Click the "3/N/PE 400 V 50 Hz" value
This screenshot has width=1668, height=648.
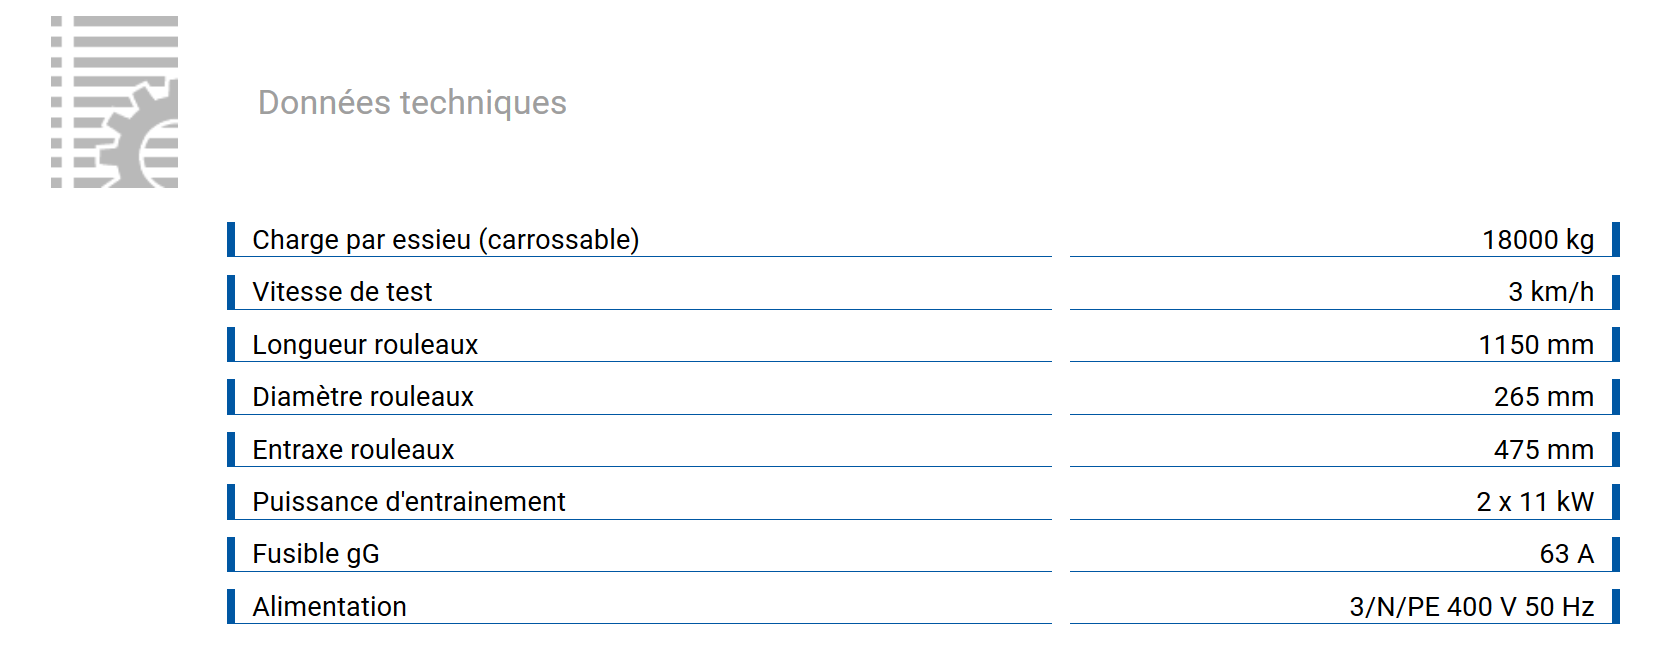(x=1471, y=607)
